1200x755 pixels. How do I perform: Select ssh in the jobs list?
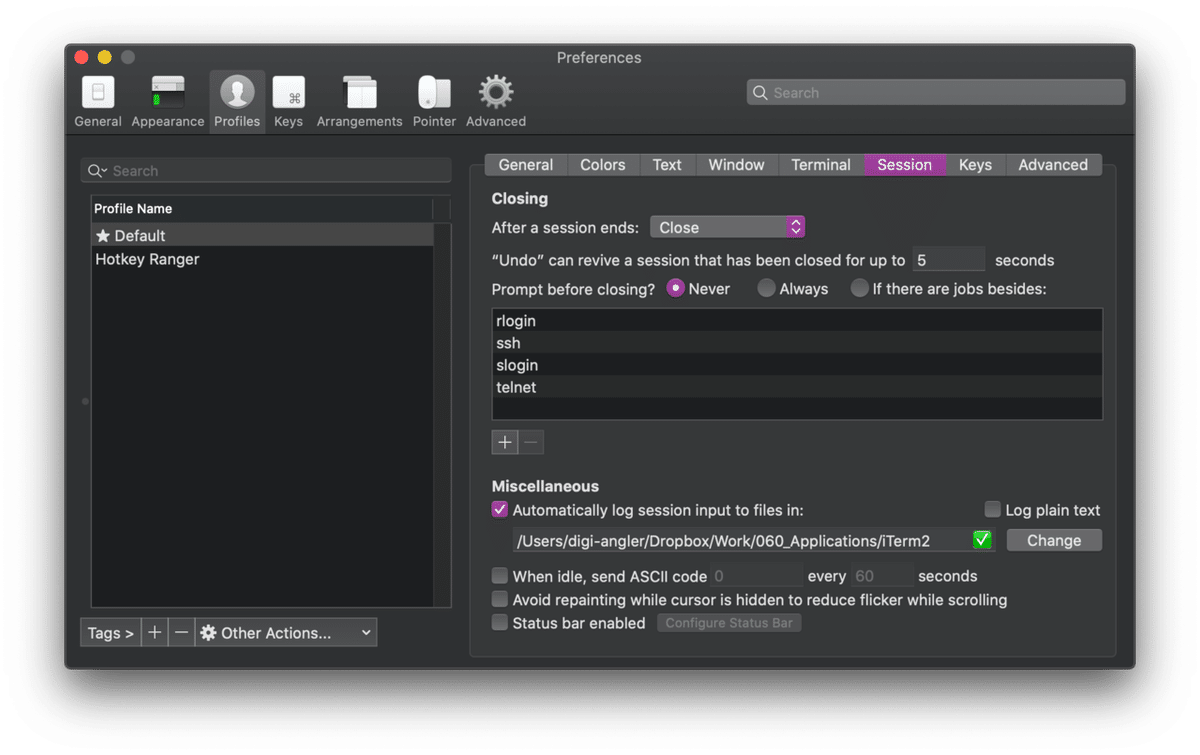point(797,343)
